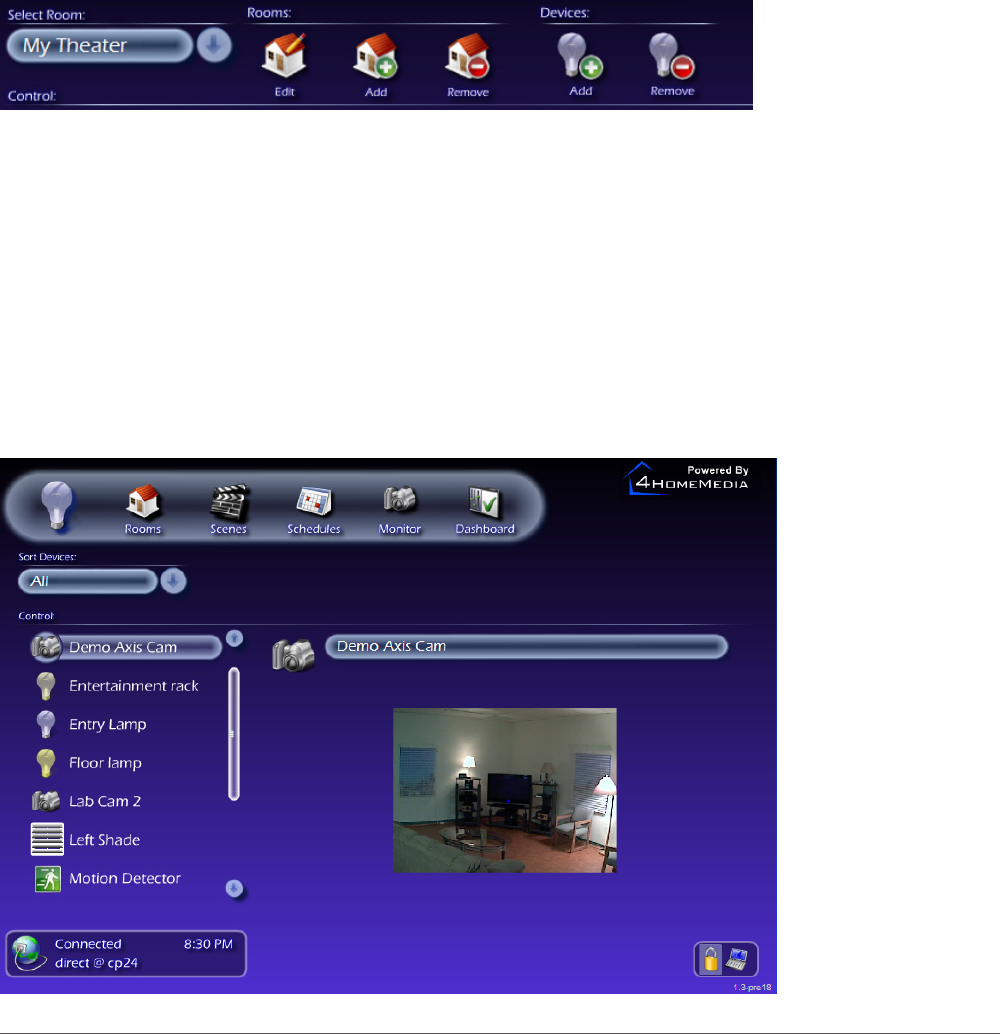Click the Connected status text
Image resolution: width=1000 pixels, height=1034 pixels.
(88, 944)
